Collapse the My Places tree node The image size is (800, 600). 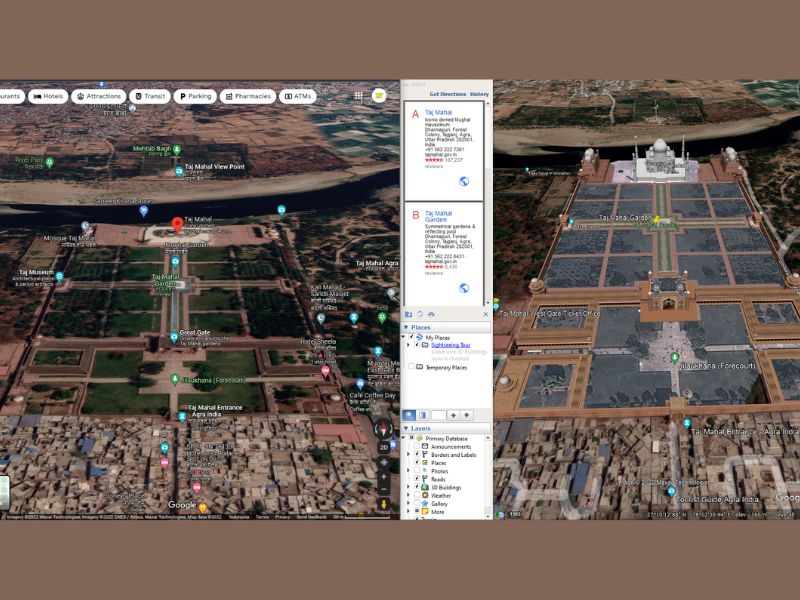click(404, 337)
